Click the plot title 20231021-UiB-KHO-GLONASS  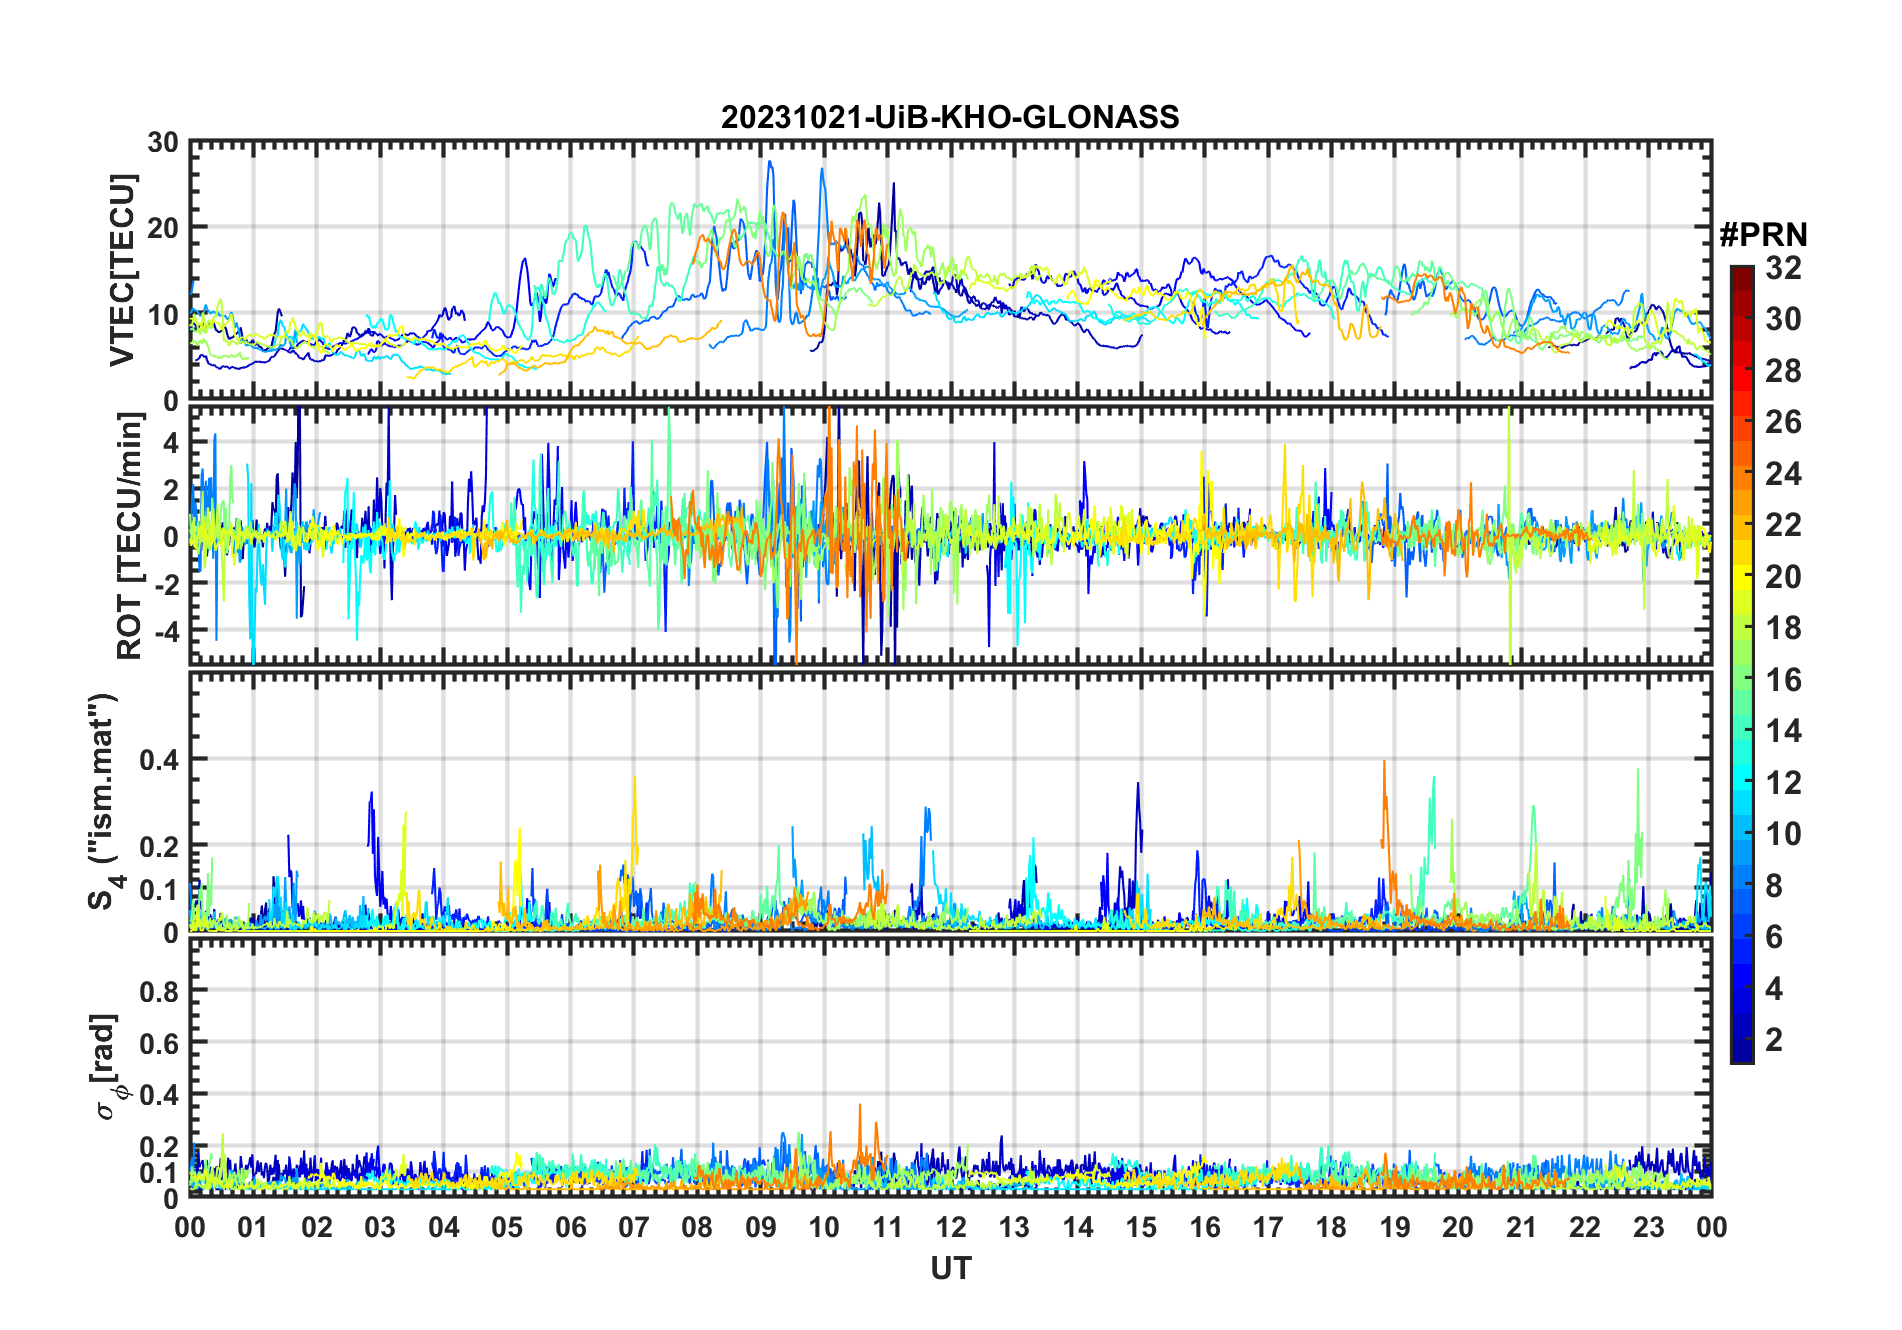pyautogui.click(x=950, y=118)
